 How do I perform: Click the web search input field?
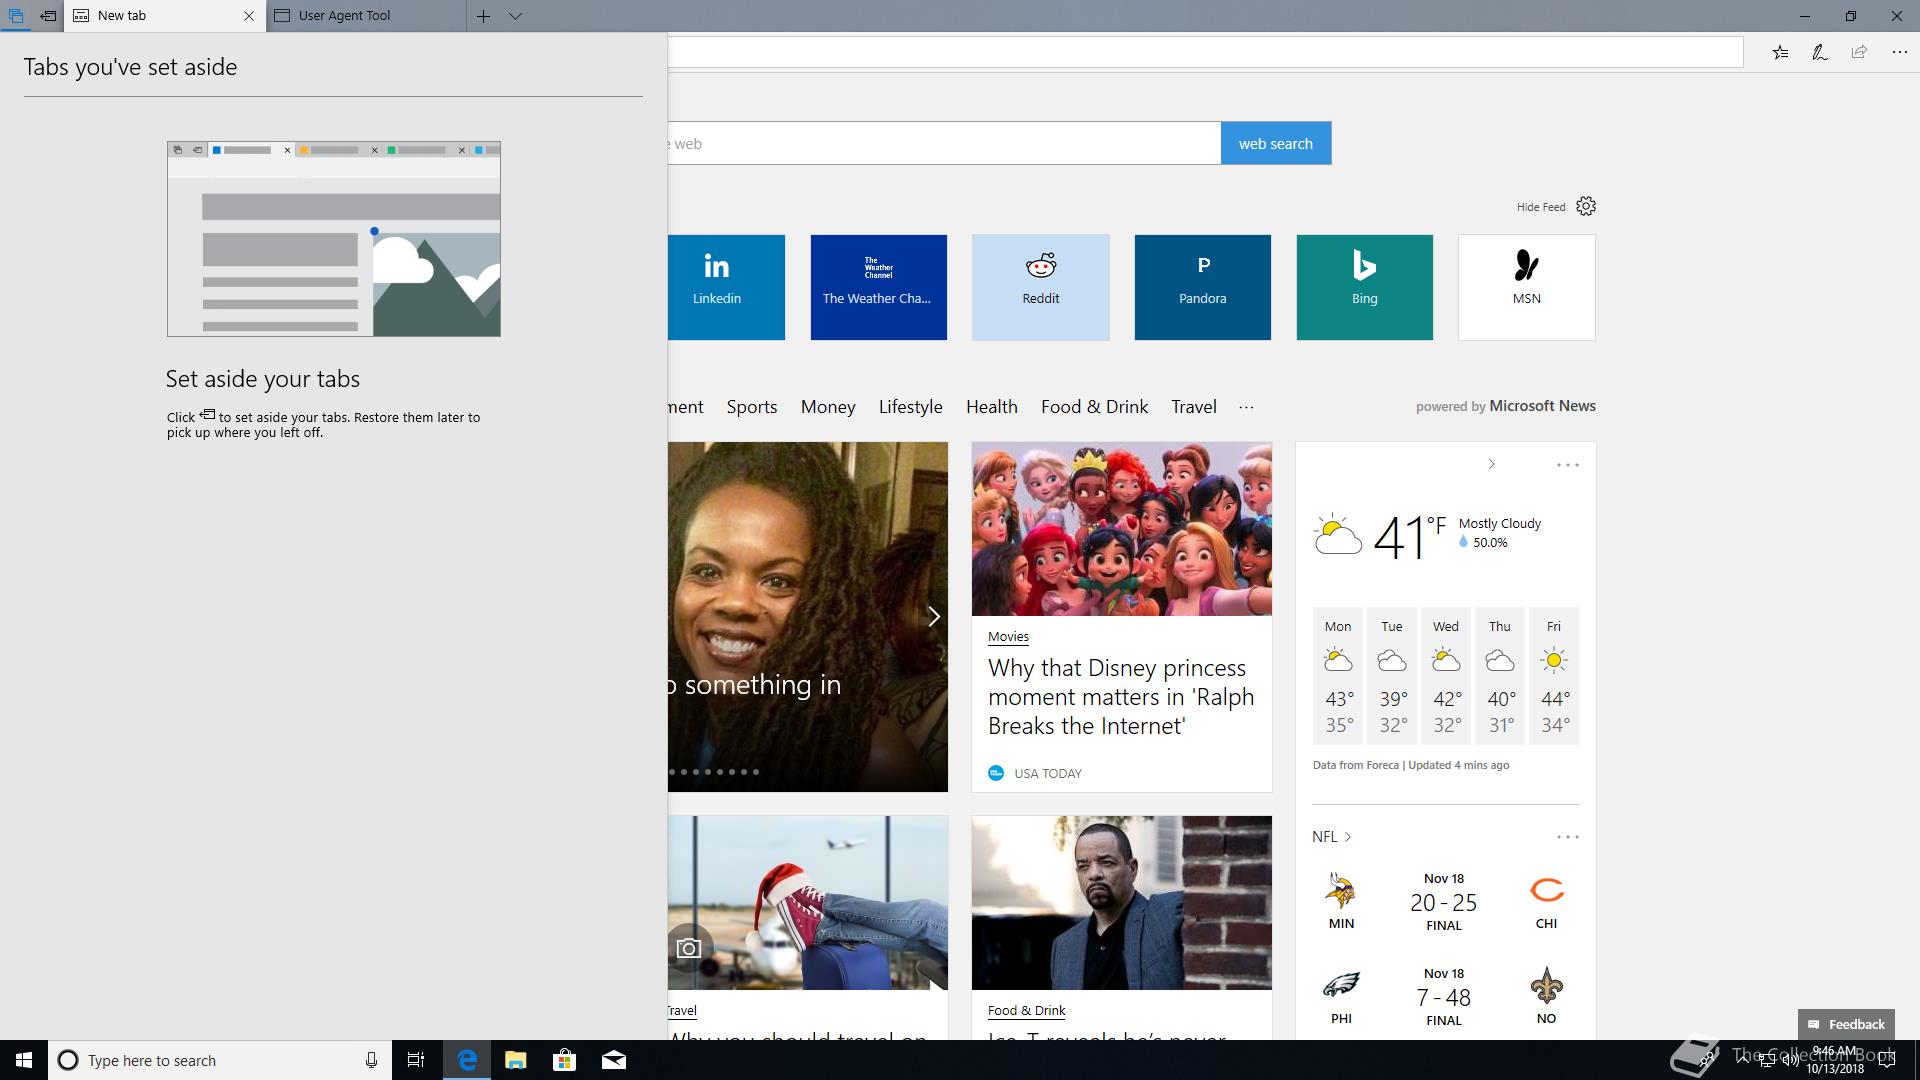944,144
